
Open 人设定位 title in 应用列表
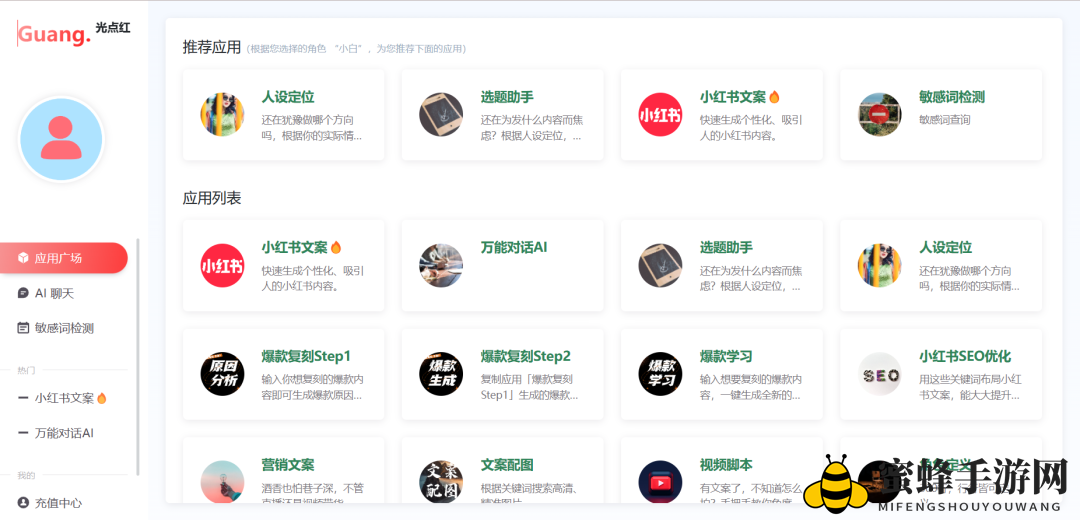click(945, 247)
